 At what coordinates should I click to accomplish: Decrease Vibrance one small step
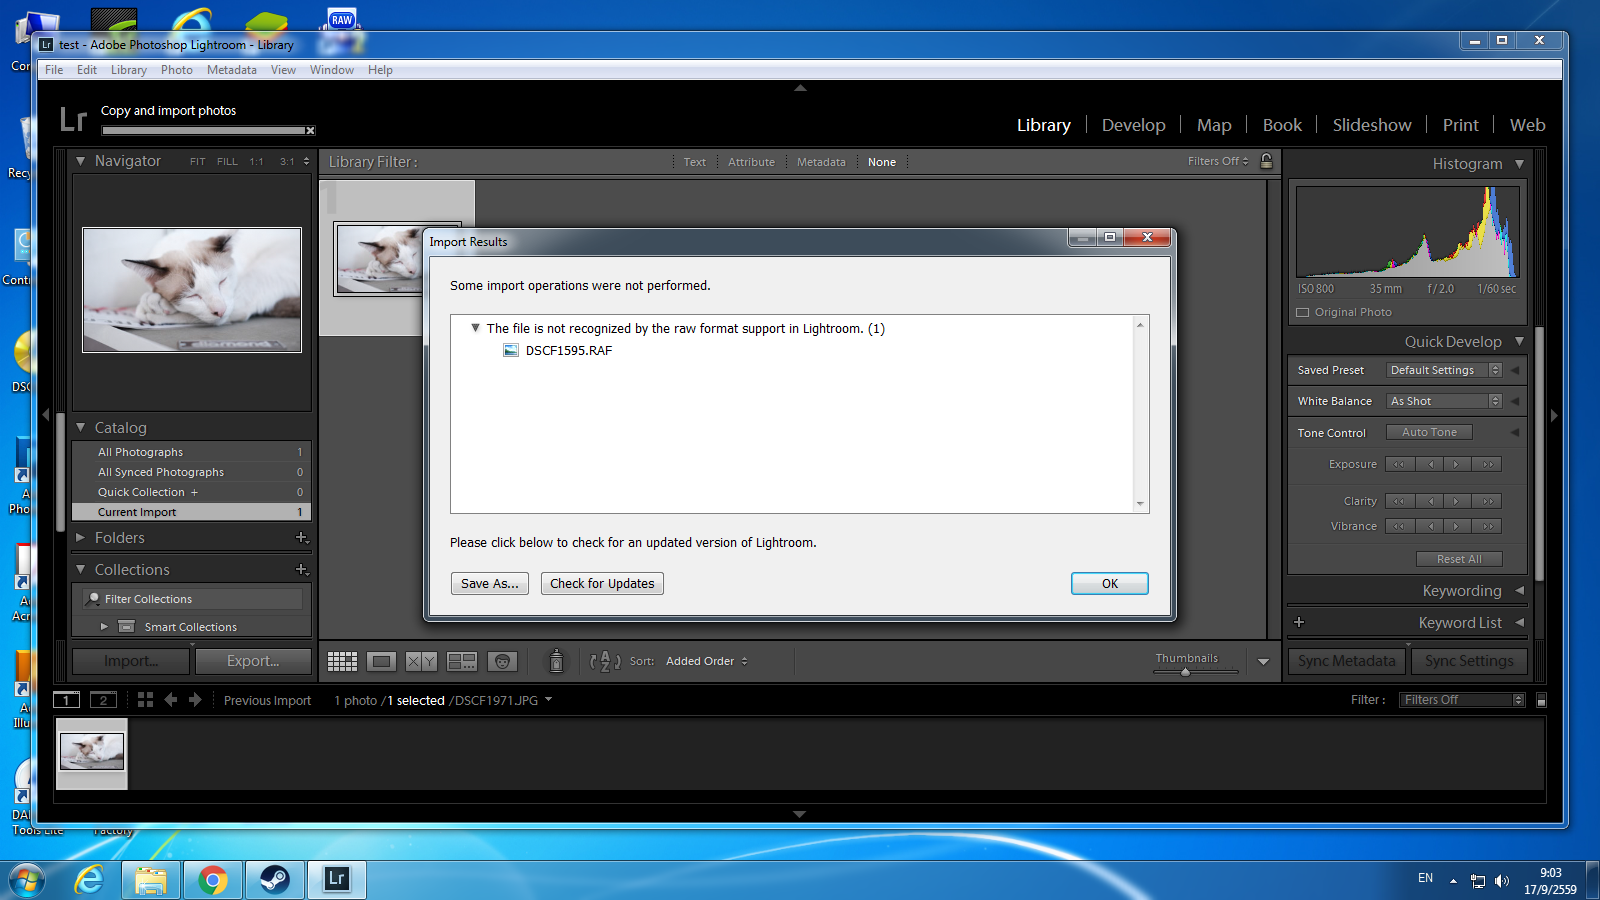coord(1431,526)
